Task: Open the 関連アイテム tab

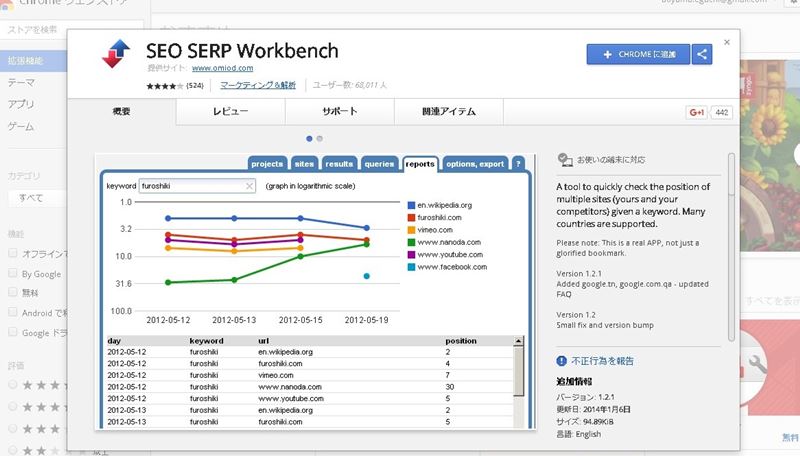Action: point(449,113)
